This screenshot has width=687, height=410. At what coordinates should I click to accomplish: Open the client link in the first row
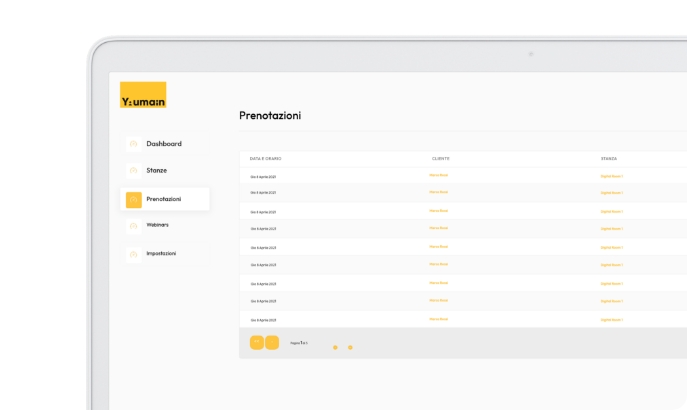[438, 175]
